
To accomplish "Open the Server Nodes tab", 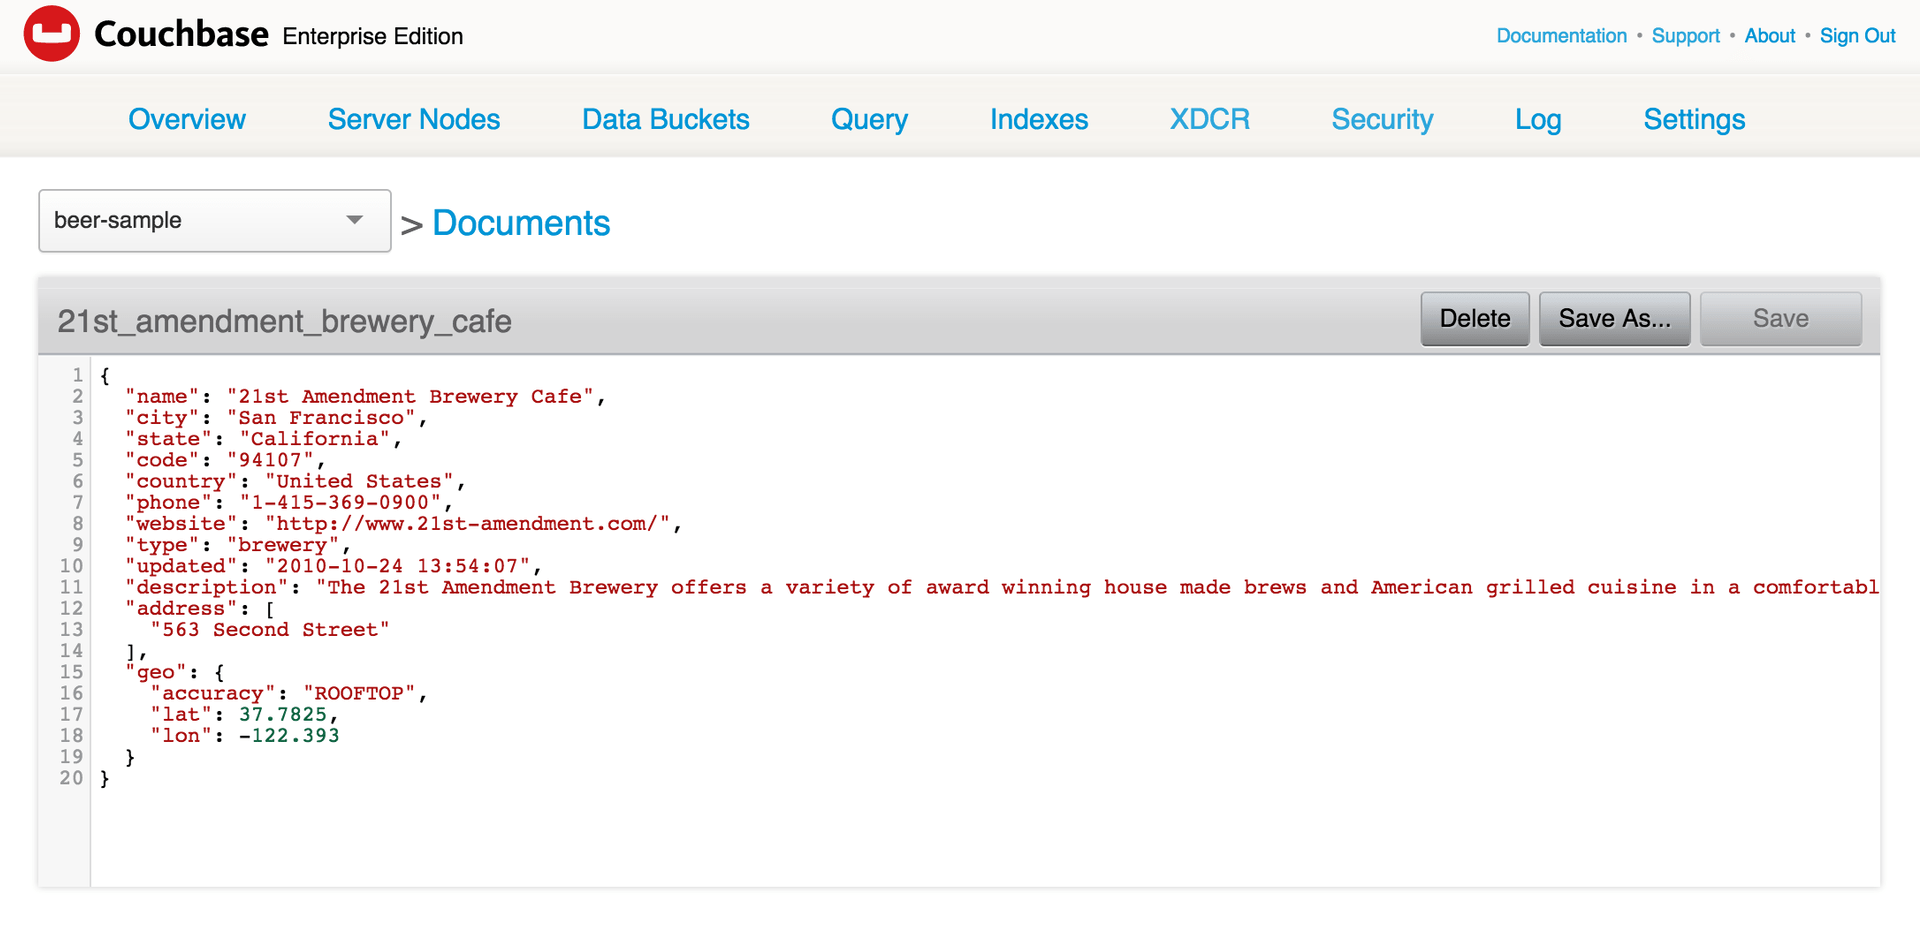I will [413, 119].
